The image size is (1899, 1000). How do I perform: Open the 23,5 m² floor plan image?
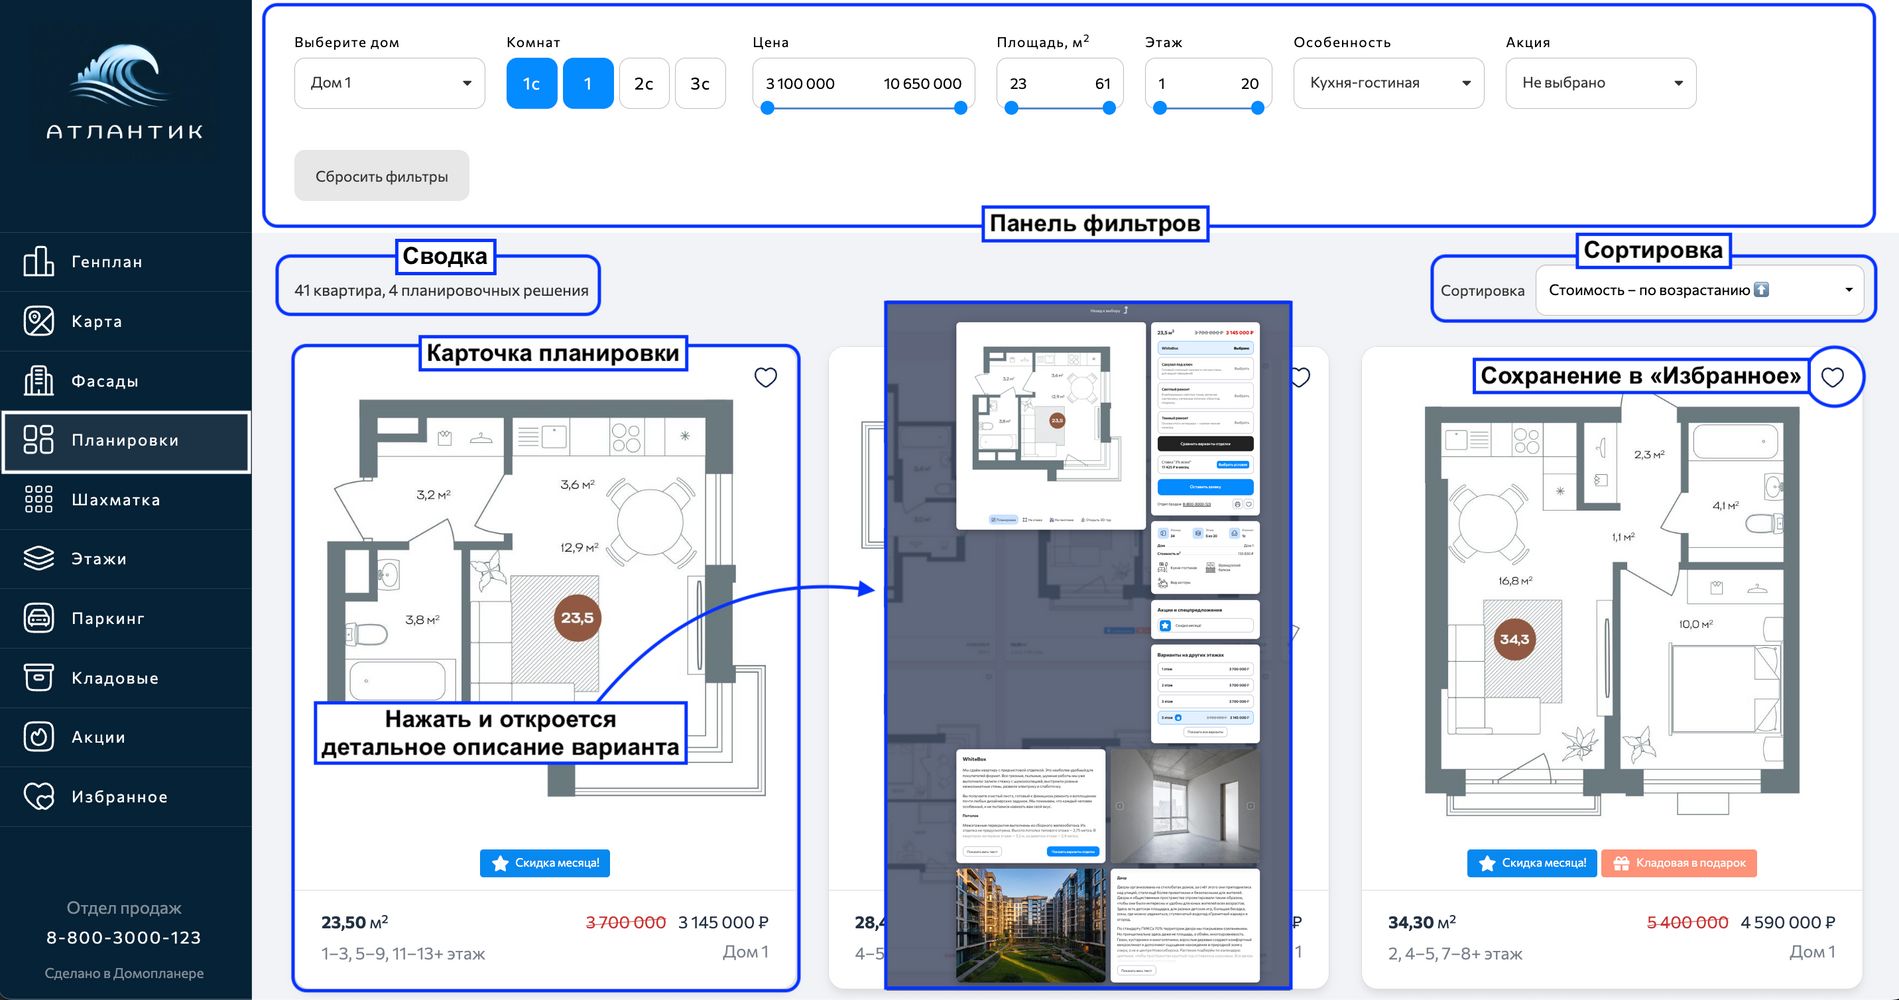[546, 598]
